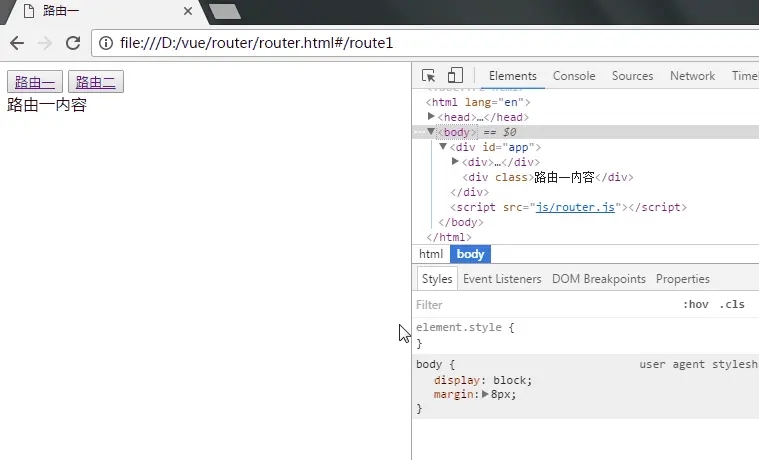This screenshot has width=759, height=460.
Task: Toggle the :hov element state button
Action: pyautogui.click(x=696, y=305)
